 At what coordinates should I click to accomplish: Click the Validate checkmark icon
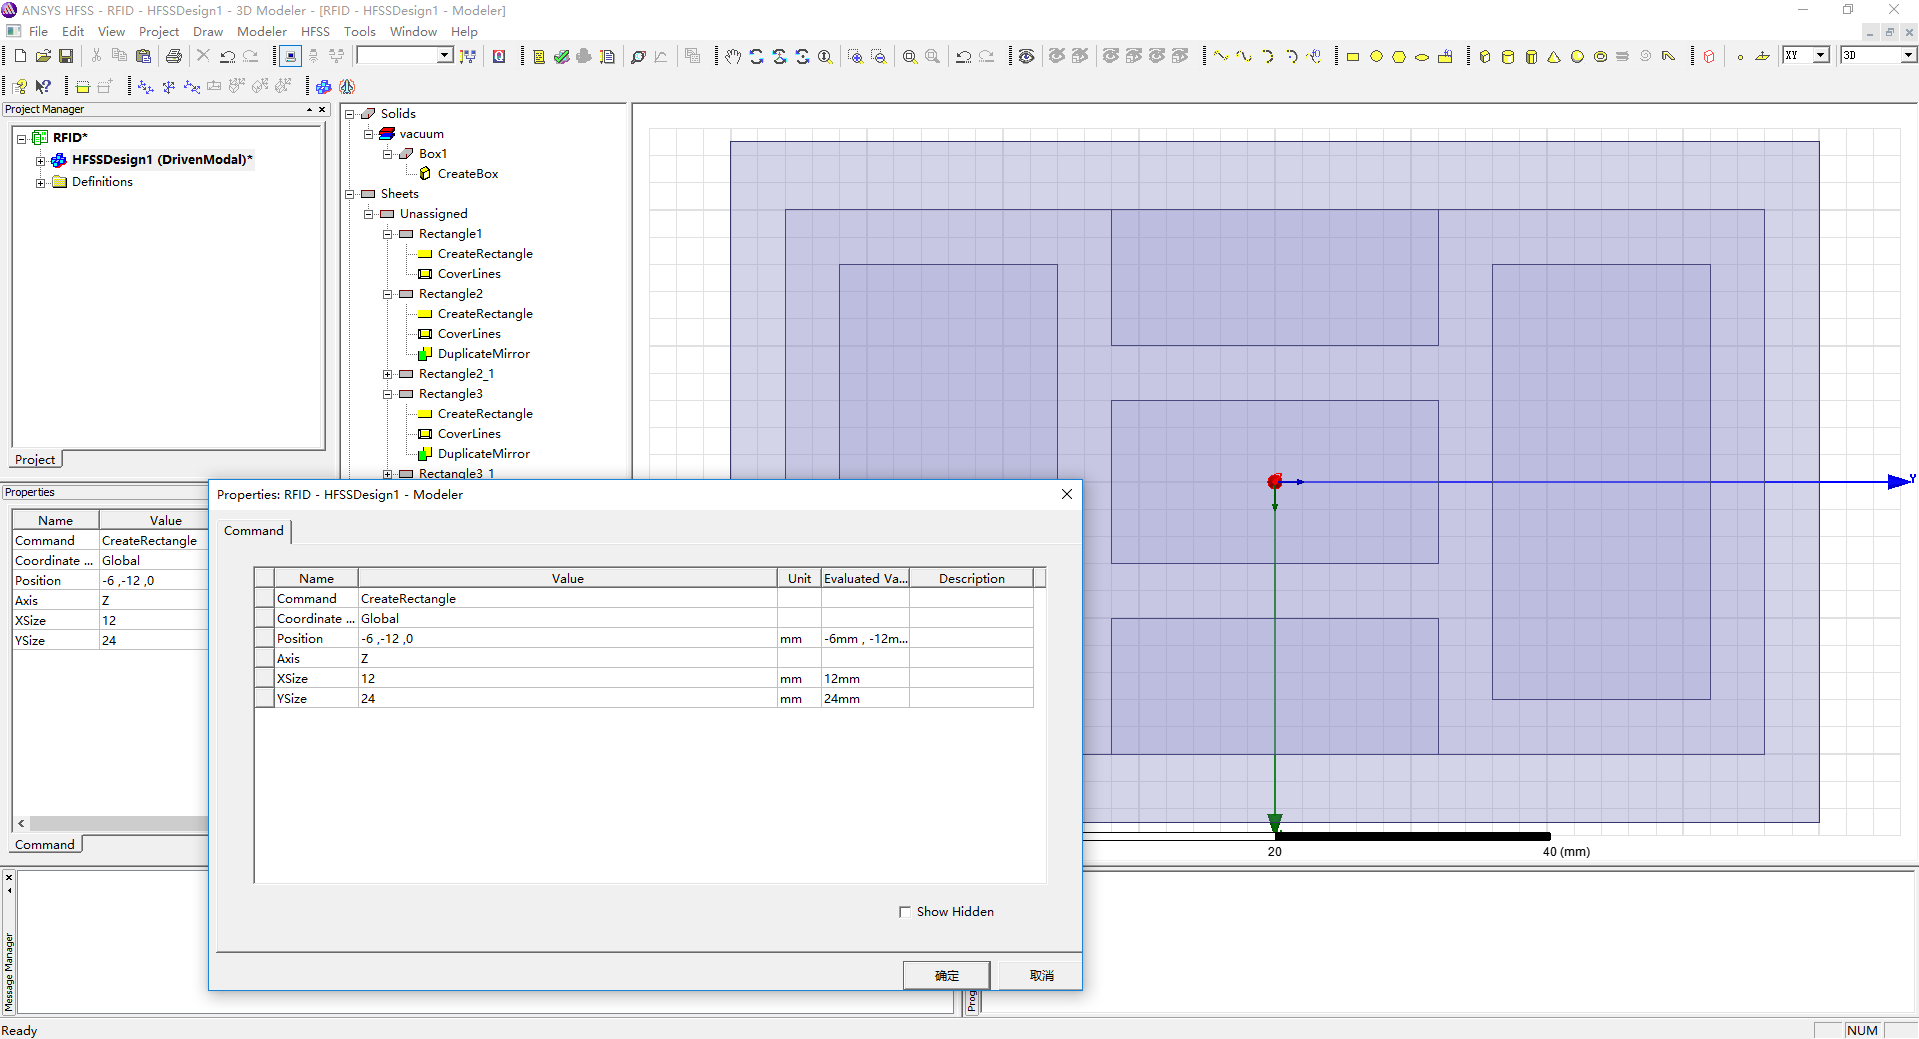point(561,57)
